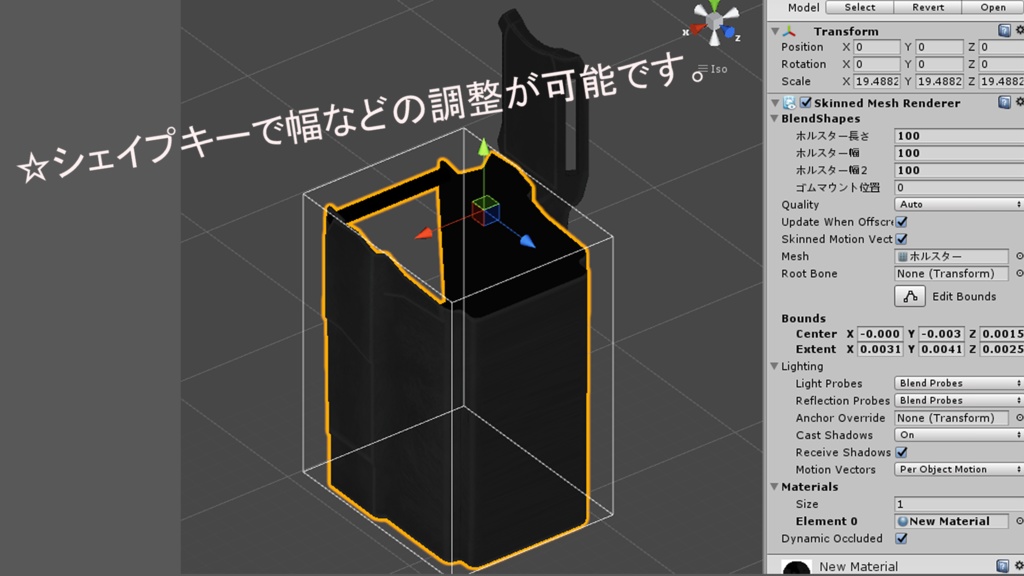Open the Light Probes dropdown

[x=955, y=383]
